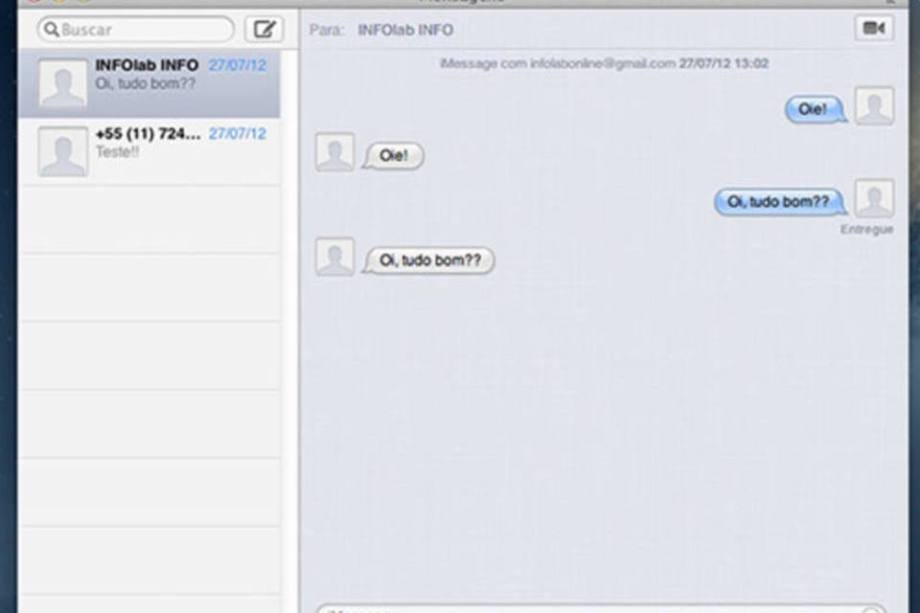The height and width of the screenshot is (613, 920).
Task: Click avatar beside received "Oie!" message
Action: (334, 152)
